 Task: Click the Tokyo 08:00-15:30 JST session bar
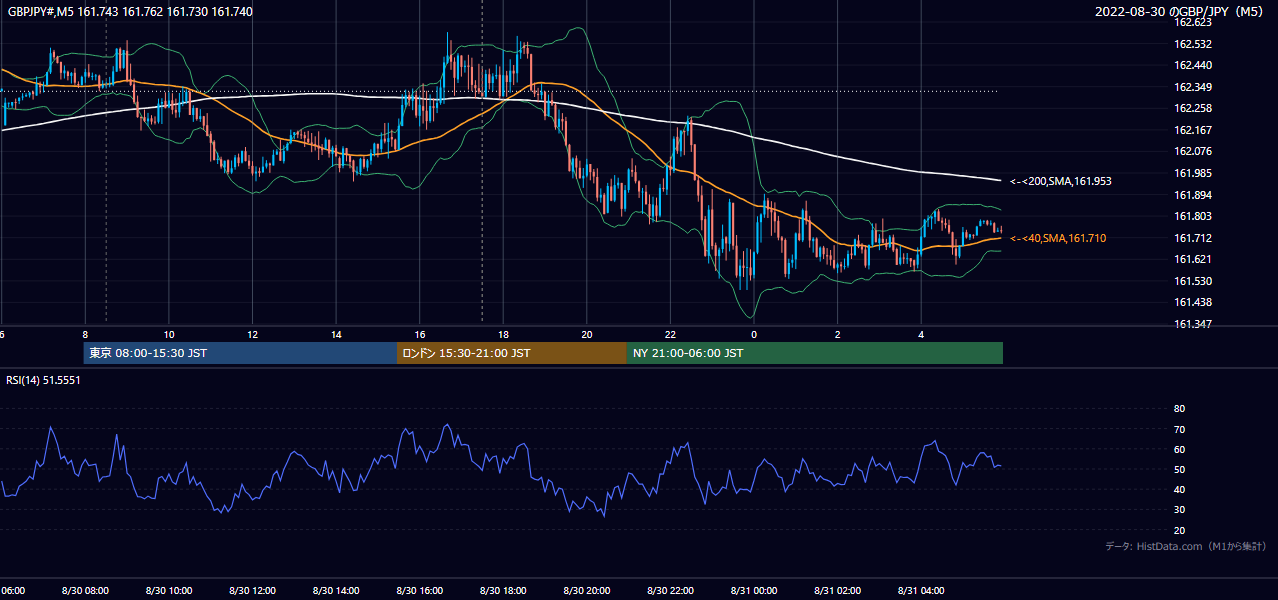pyautogui.click(x=240, y=353)
